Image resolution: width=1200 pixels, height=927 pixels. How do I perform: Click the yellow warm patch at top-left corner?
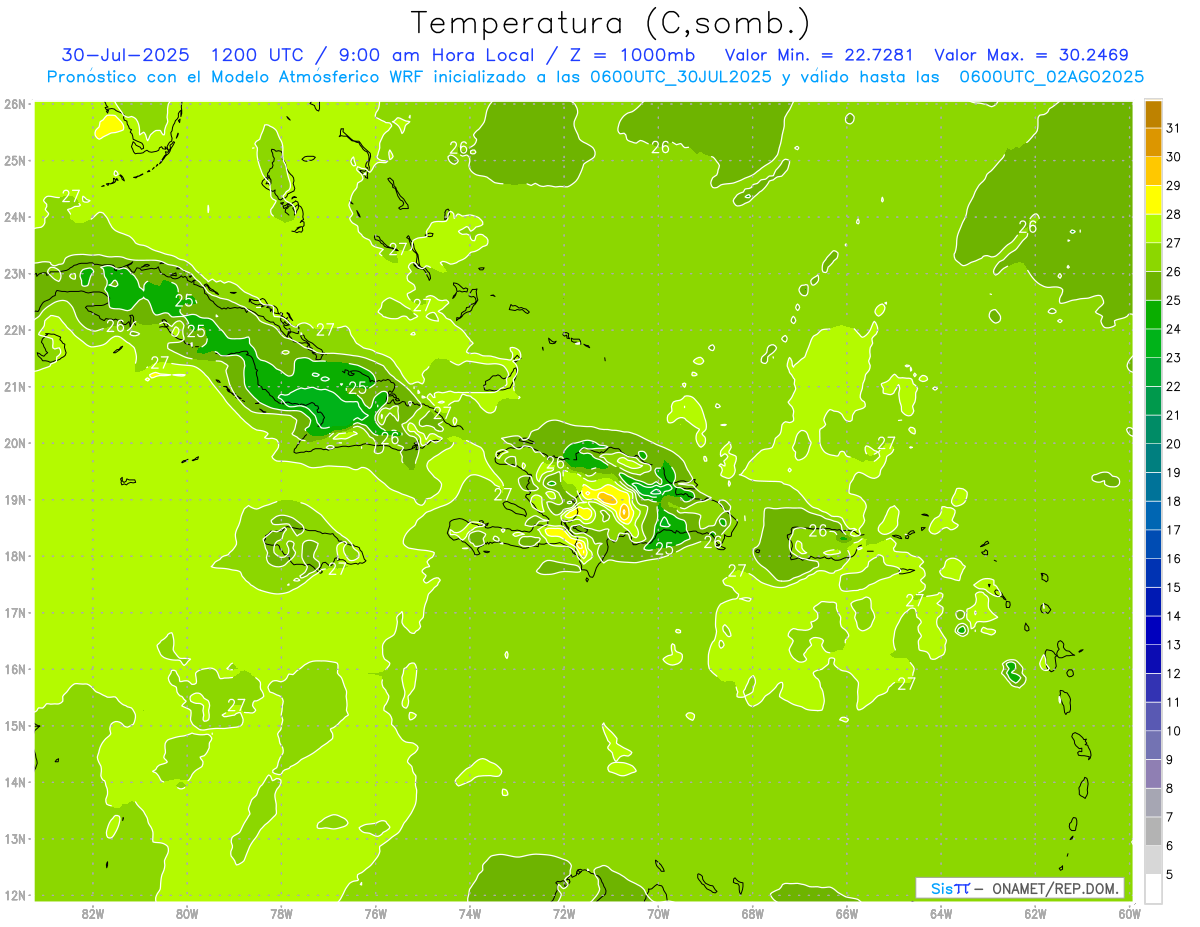click(x=109, y=126)
